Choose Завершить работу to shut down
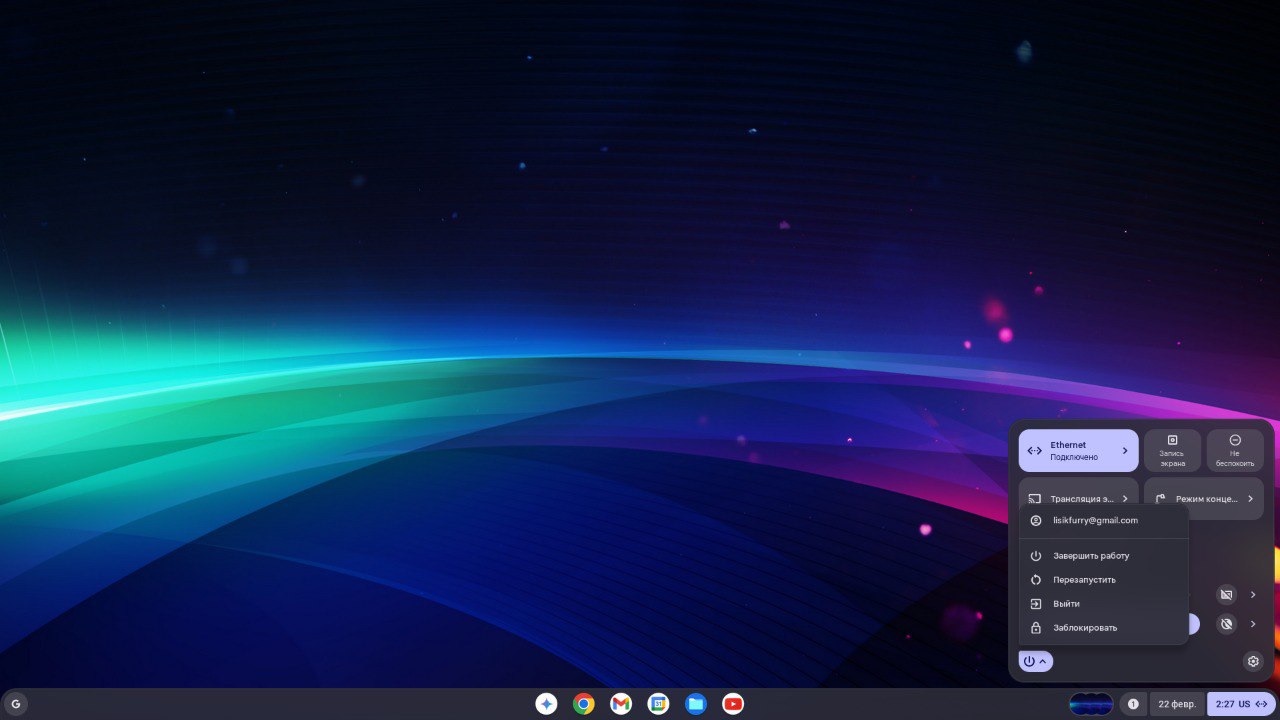 coord(1103,556)
